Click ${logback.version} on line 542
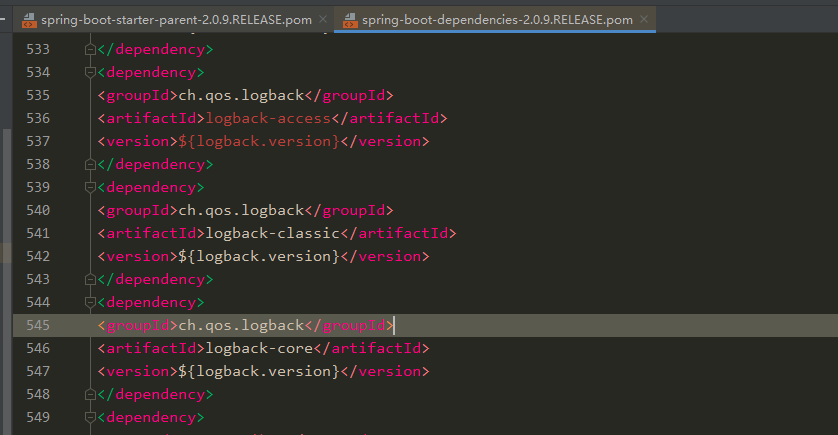The width and height of the screenshot is (838, 435). coord(259,256)
